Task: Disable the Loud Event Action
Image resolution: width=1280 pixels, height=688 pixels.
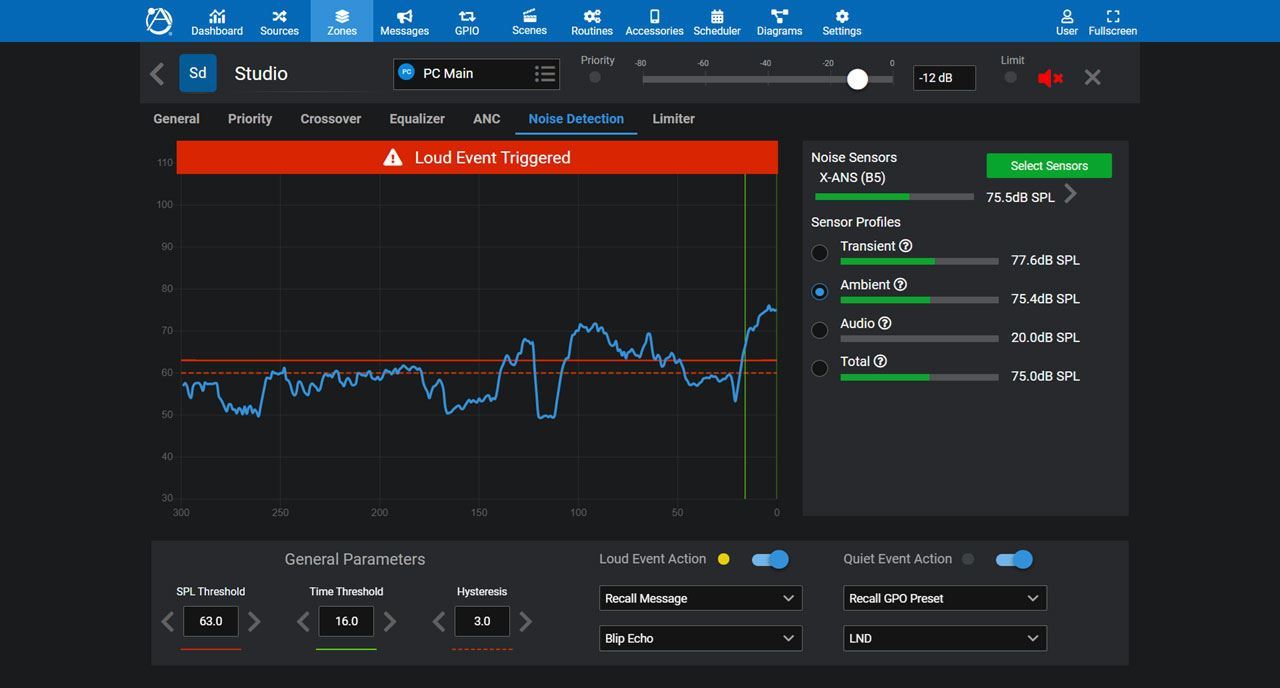Action: click(x=769, y=559)
